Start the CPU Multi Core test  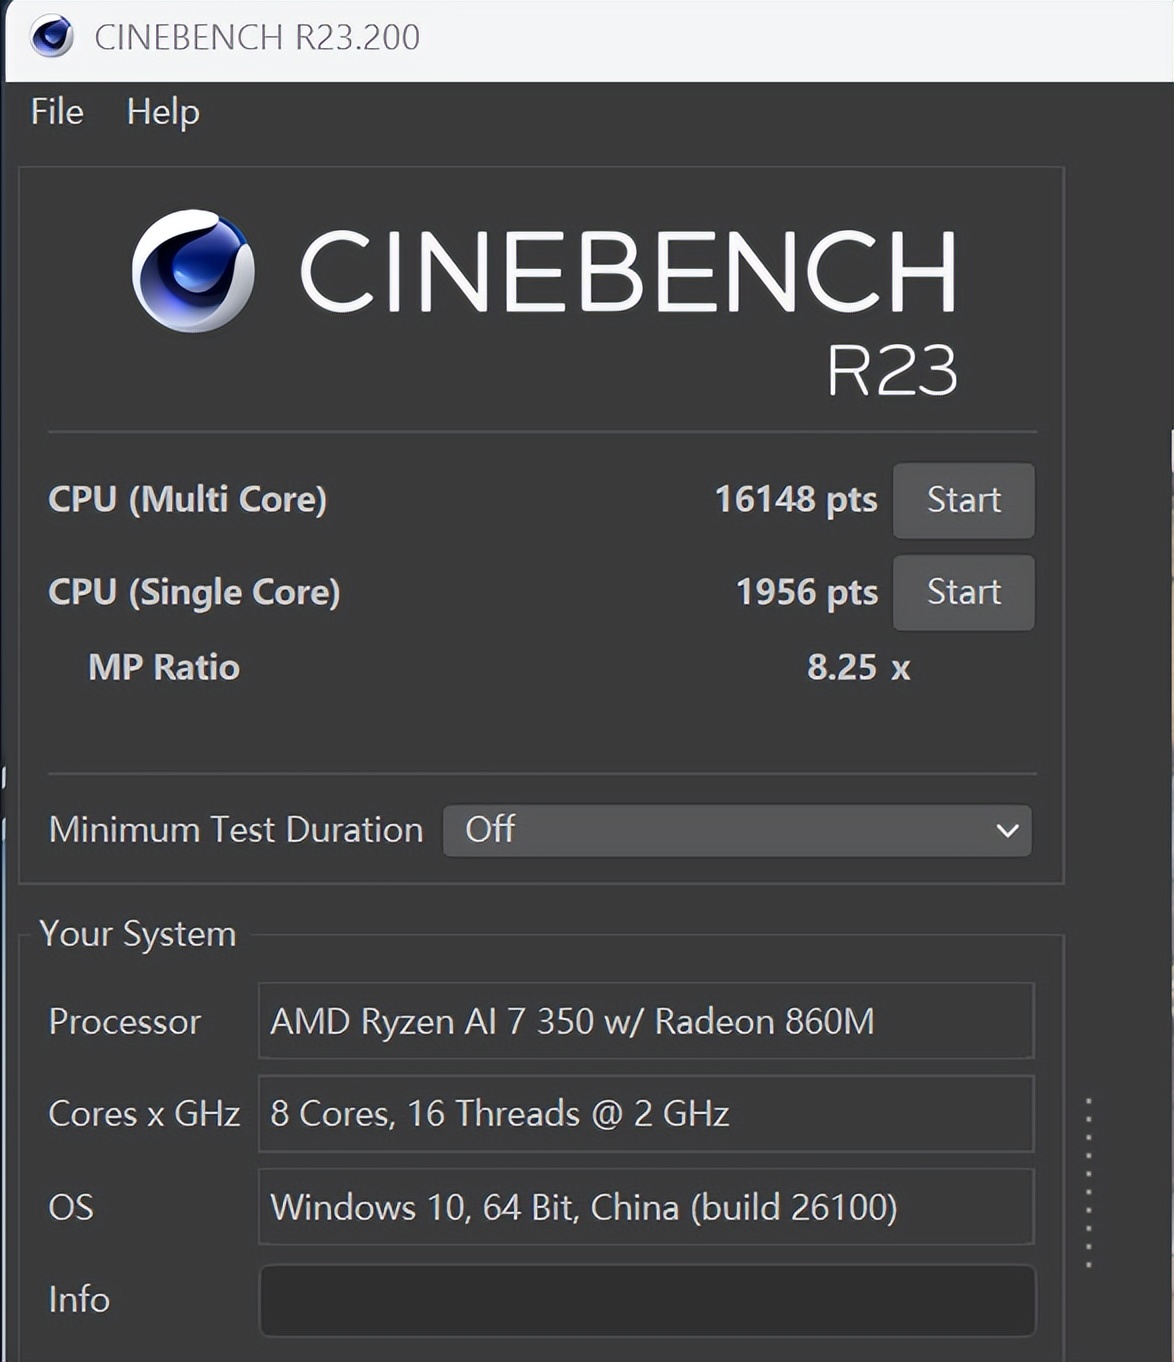tap(963, 500)
